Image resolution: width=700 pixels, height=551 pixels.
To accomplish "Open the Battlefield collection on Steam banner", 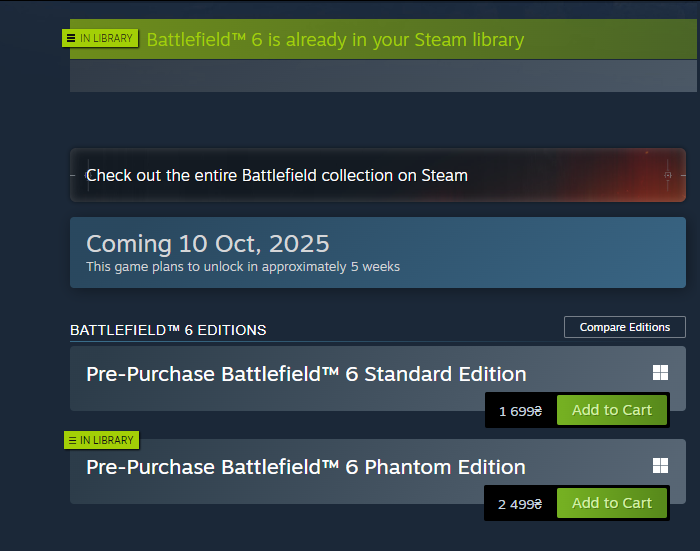I will [x=378, y=175].
